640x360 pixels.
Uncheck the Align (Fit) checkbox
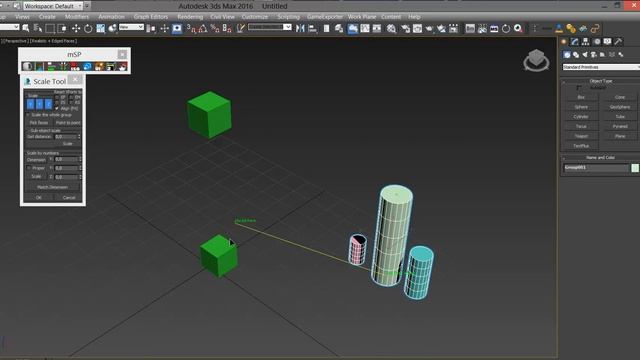[57, 108]
